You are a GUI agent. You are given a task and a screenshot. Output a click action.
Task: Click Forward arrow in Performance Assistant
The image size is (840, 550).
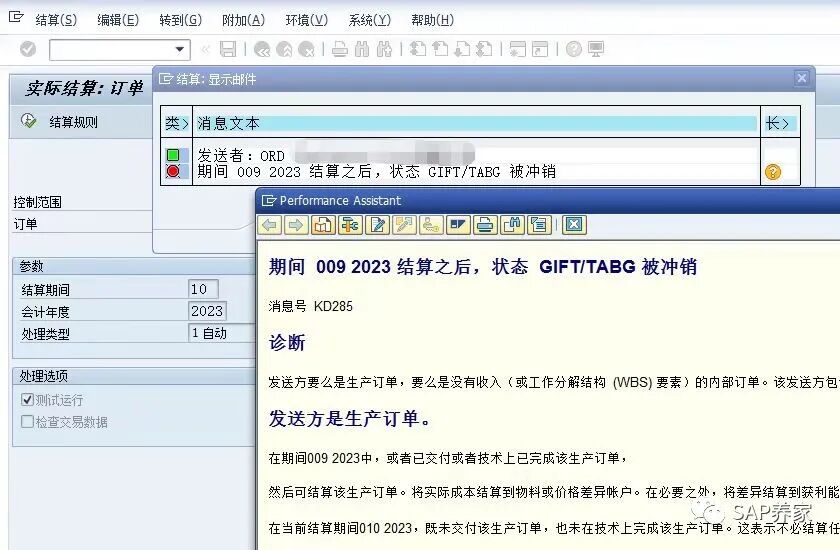click(x=295, y=225)
